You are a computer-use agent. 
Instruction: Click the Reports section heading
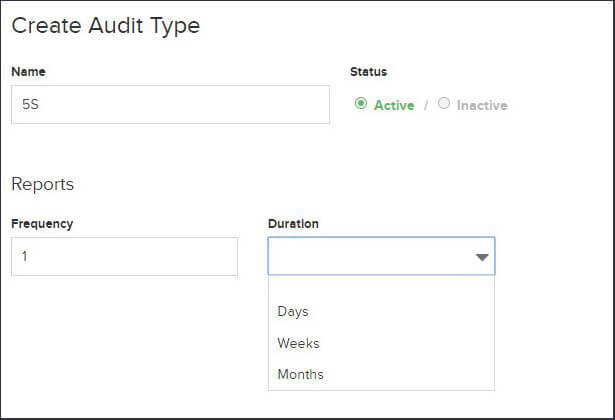pyautogui.click(x=42, y=184)
